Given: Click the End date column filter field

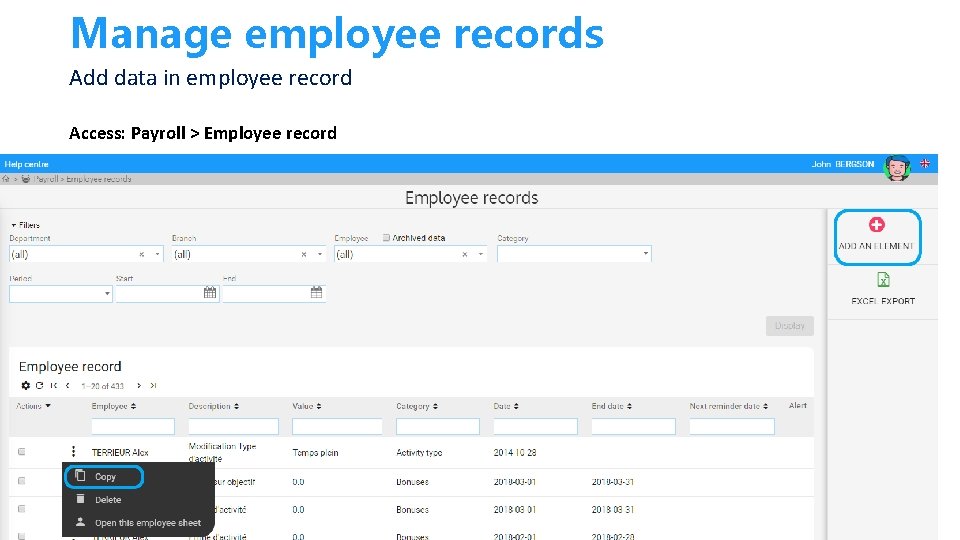Looking at the screenshot, I should [633, 426].
